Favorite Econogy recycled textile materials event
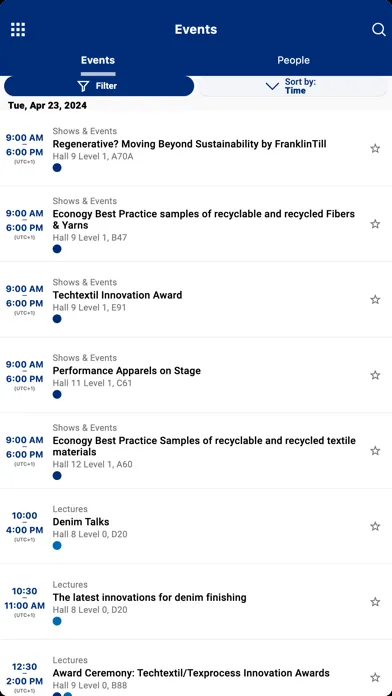392x696 pixels. [x=375, y=451]
